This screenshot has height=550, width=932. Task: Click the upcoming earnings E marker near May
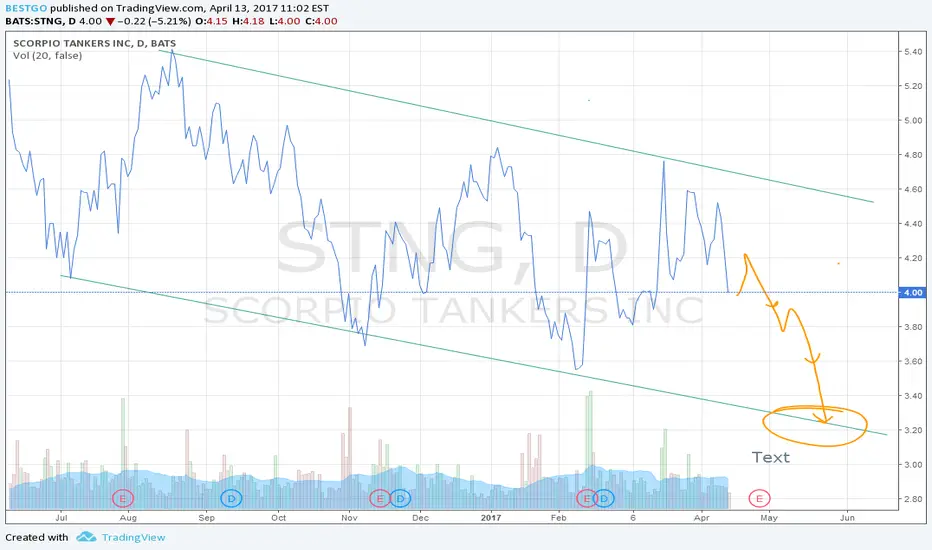759,498
